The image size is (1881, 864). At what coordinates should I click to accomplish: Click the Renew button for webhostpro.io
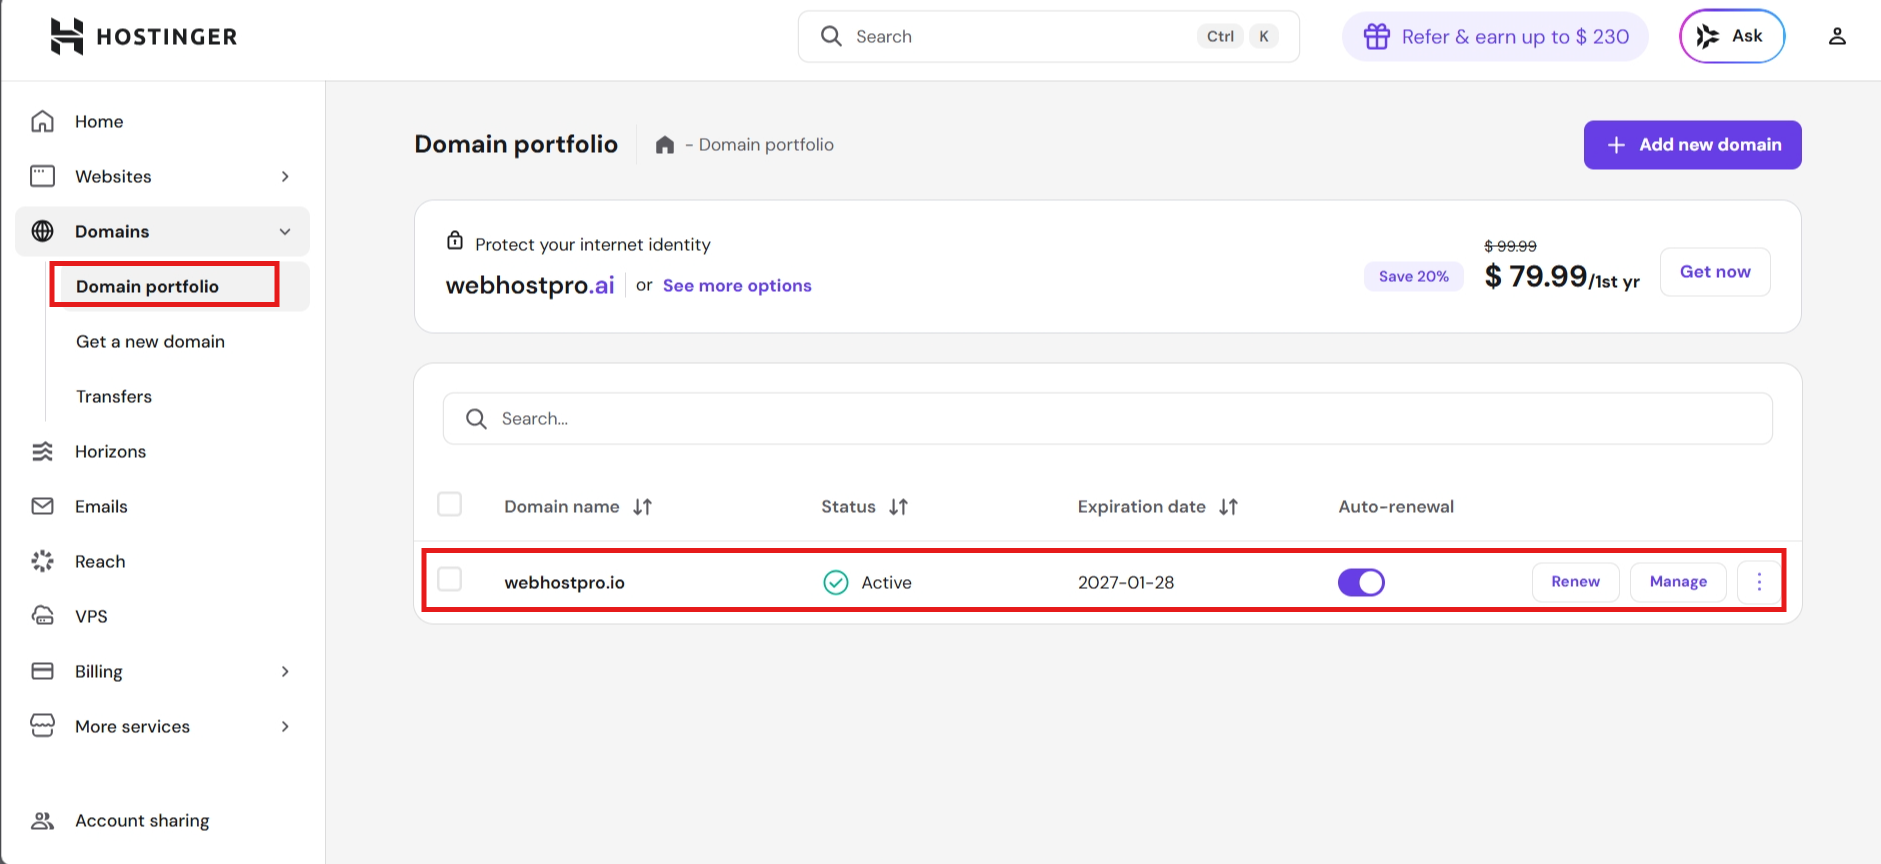(1575, 582)
